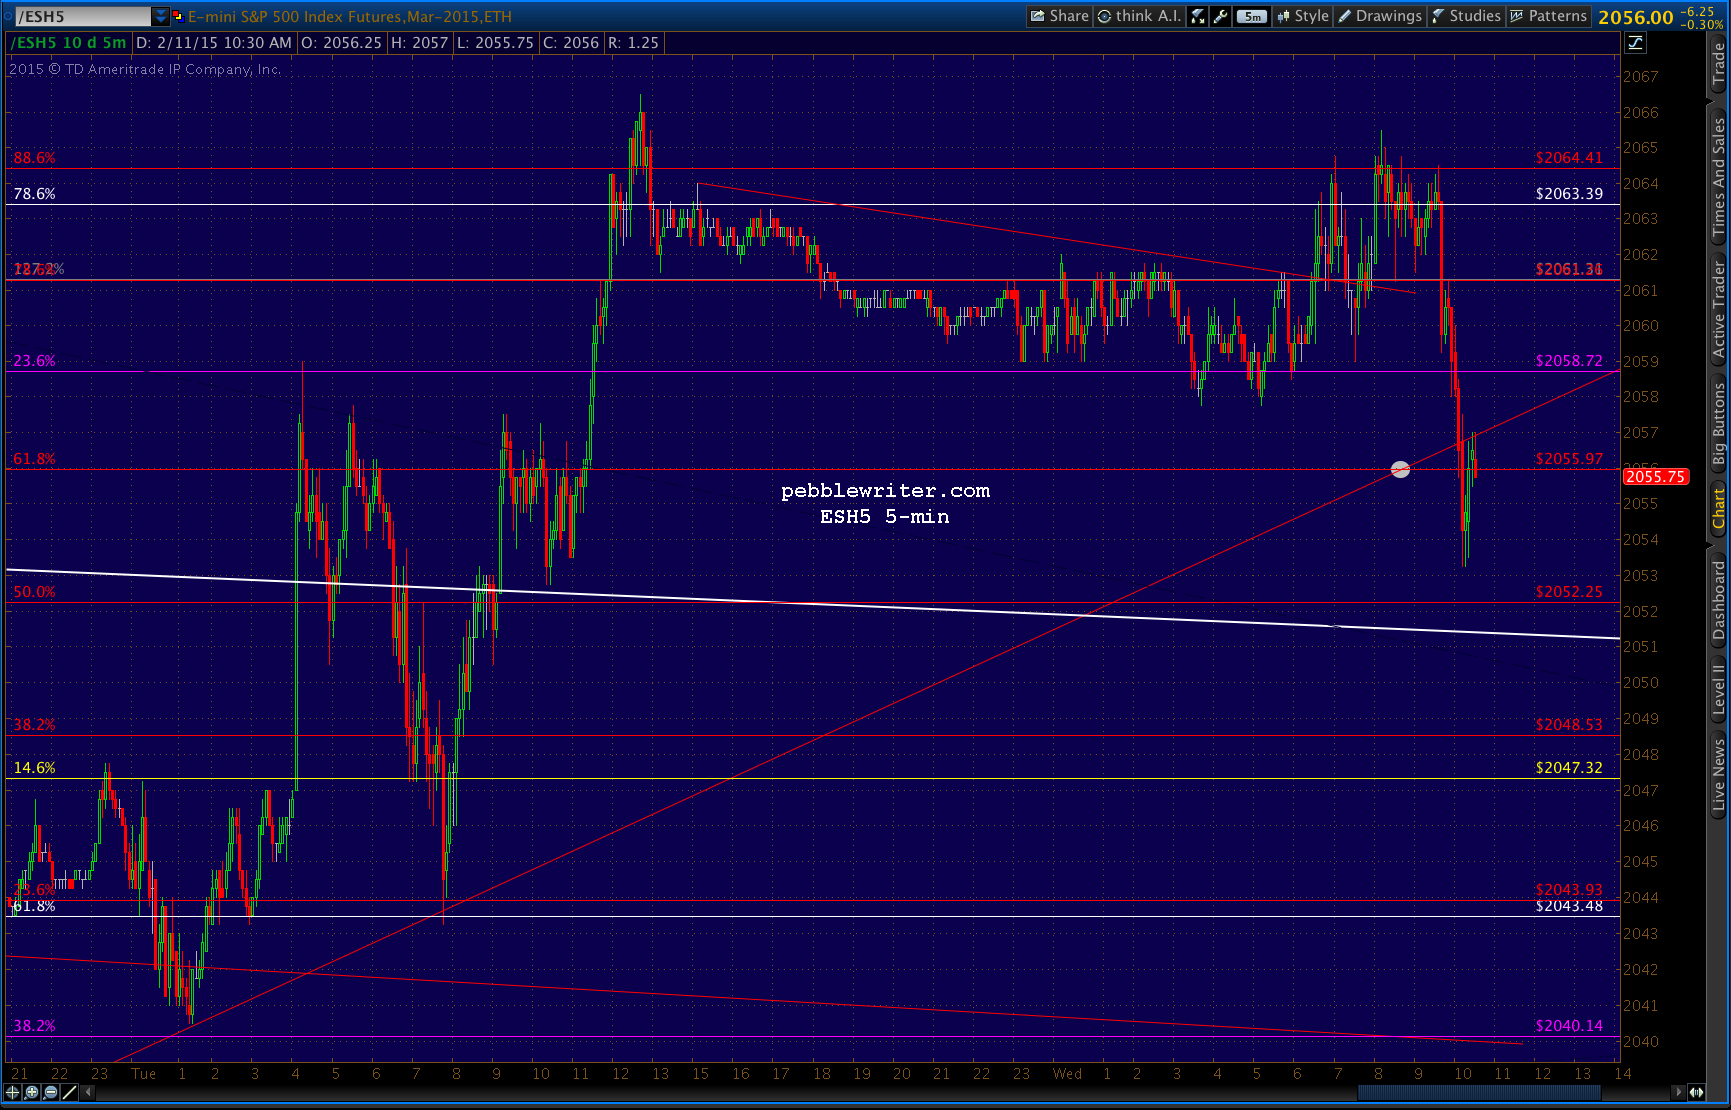This screenshot has width=1731, height=1110.
Task: Click the $2047.32 Fibonacci level label
Action: (x=1569, y=768)
